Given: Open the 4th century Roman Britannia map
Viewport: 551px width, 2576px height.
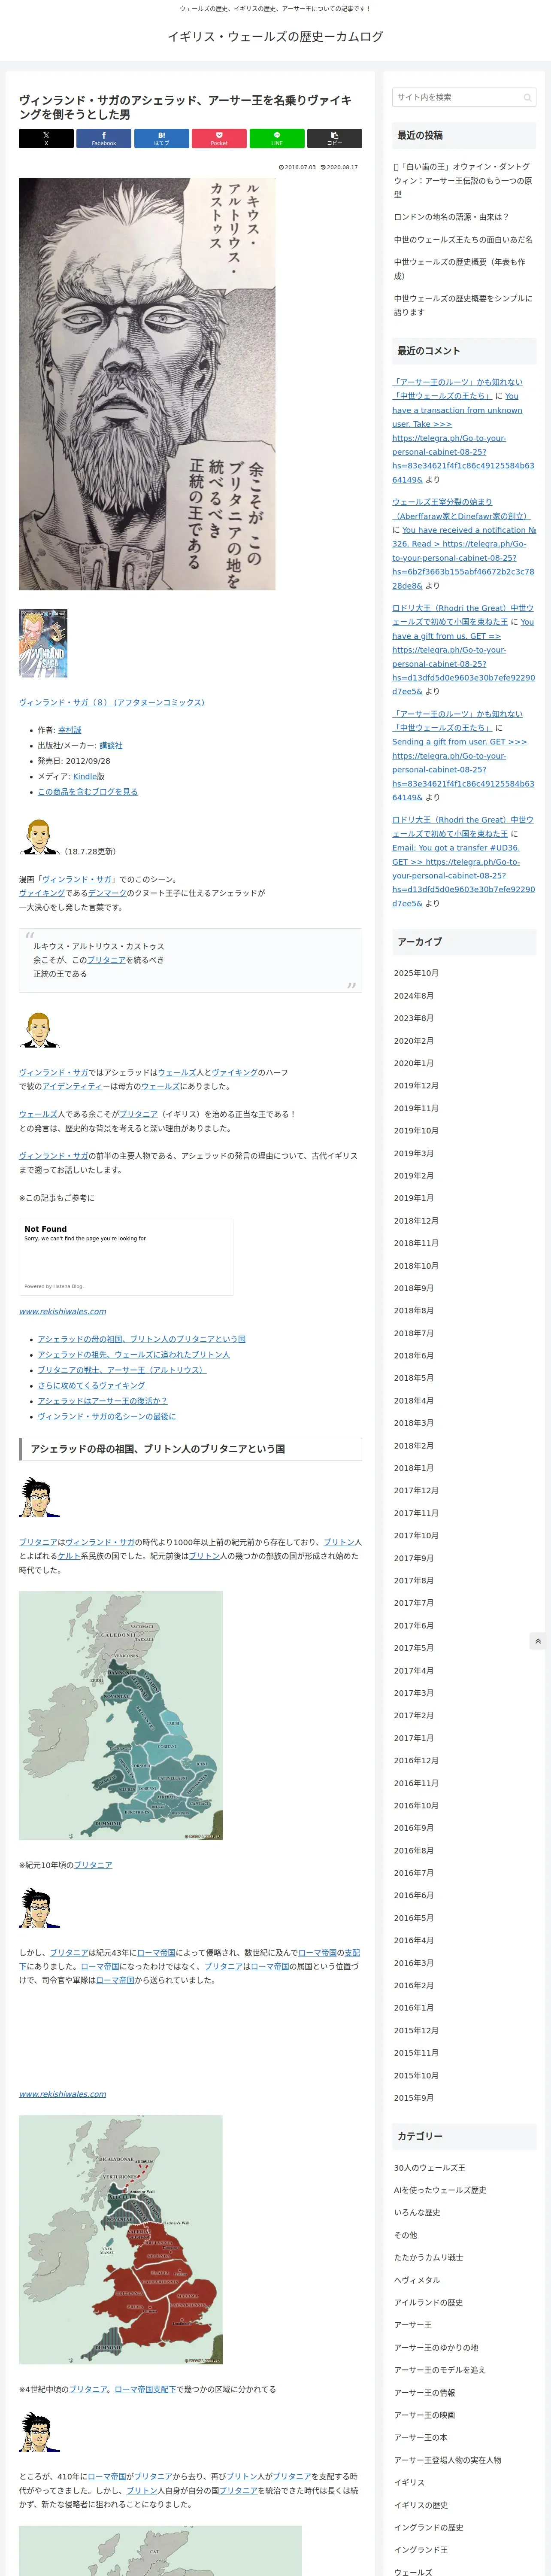Looking at the screenshot, I should point(121,2239).
